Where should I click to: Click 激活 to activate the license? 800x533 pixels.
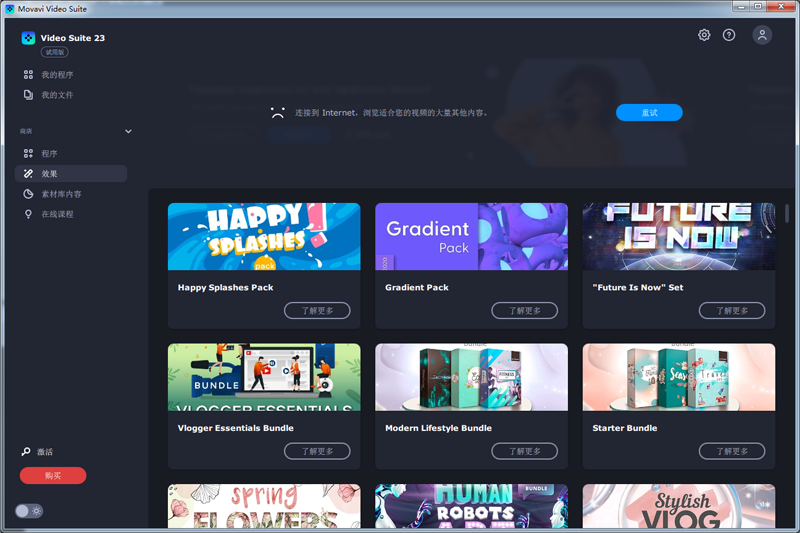coord(45,451)
